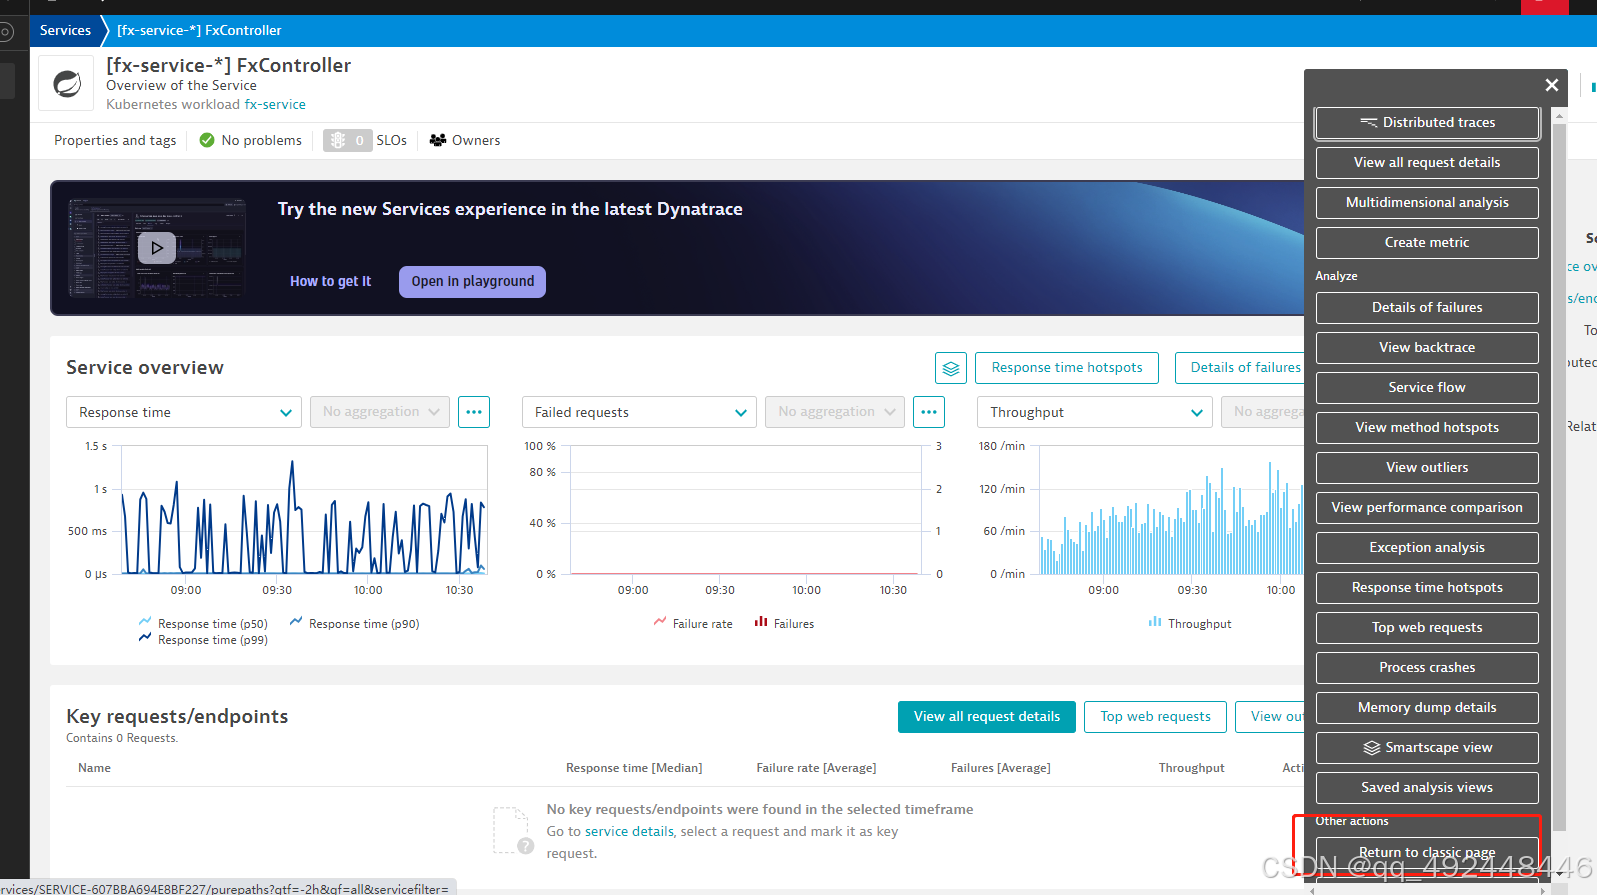Click Top web requests button in Key requests
The height and width of the screenshot is (895, 1597).
tap(1156, 717)
